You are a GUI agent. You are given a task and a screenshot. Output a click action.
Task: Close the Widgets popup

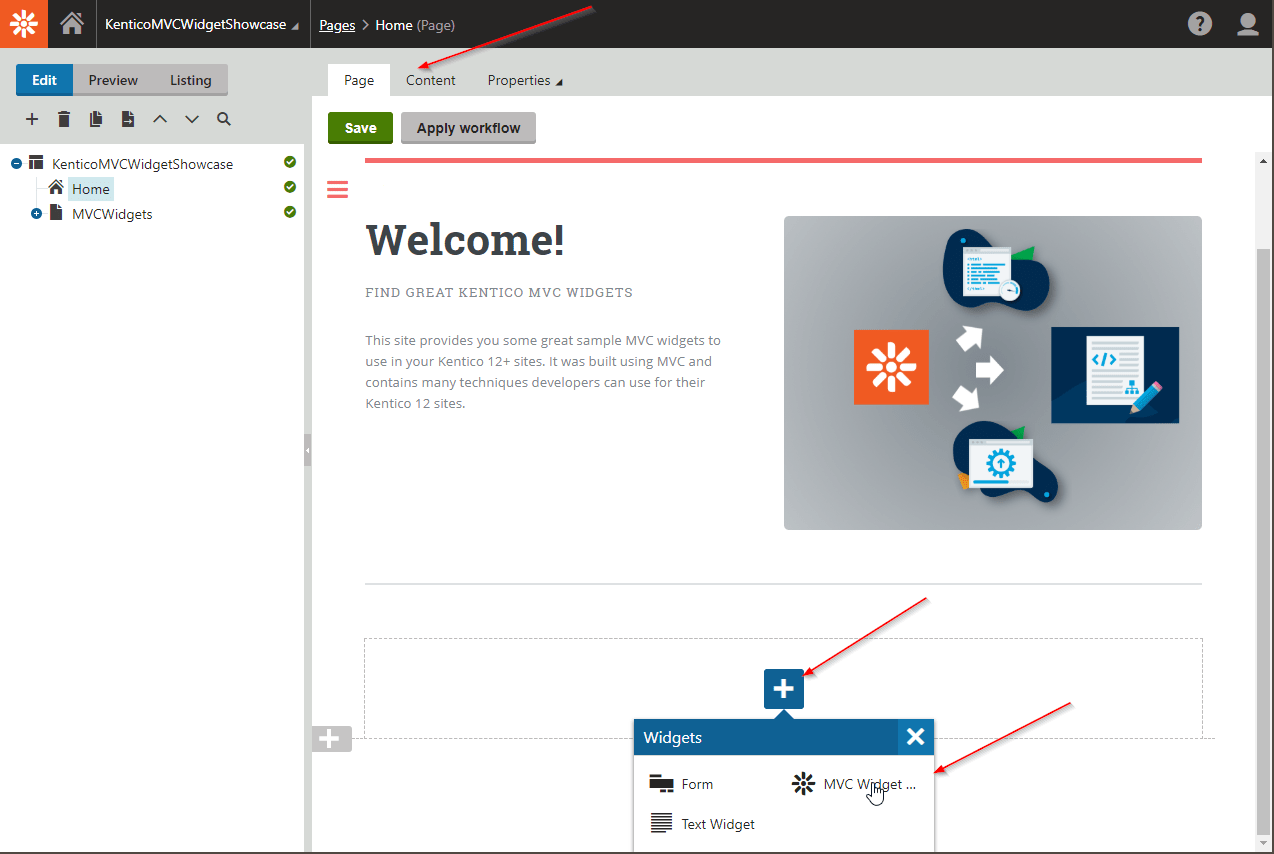(915, 737)
